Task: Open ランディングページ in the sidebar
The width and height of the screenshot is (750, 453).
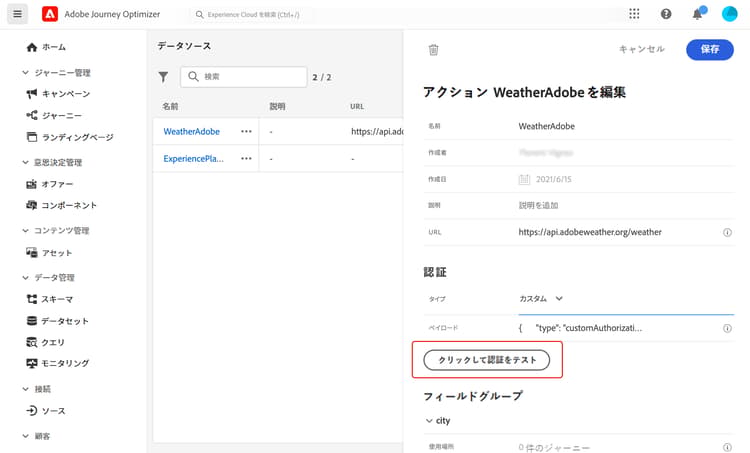Action: click(77, 137)
